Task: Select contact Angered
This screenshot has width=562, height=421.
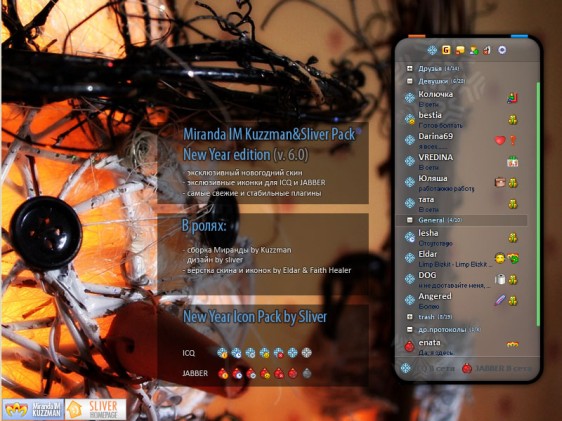Action: coord(461,301)
